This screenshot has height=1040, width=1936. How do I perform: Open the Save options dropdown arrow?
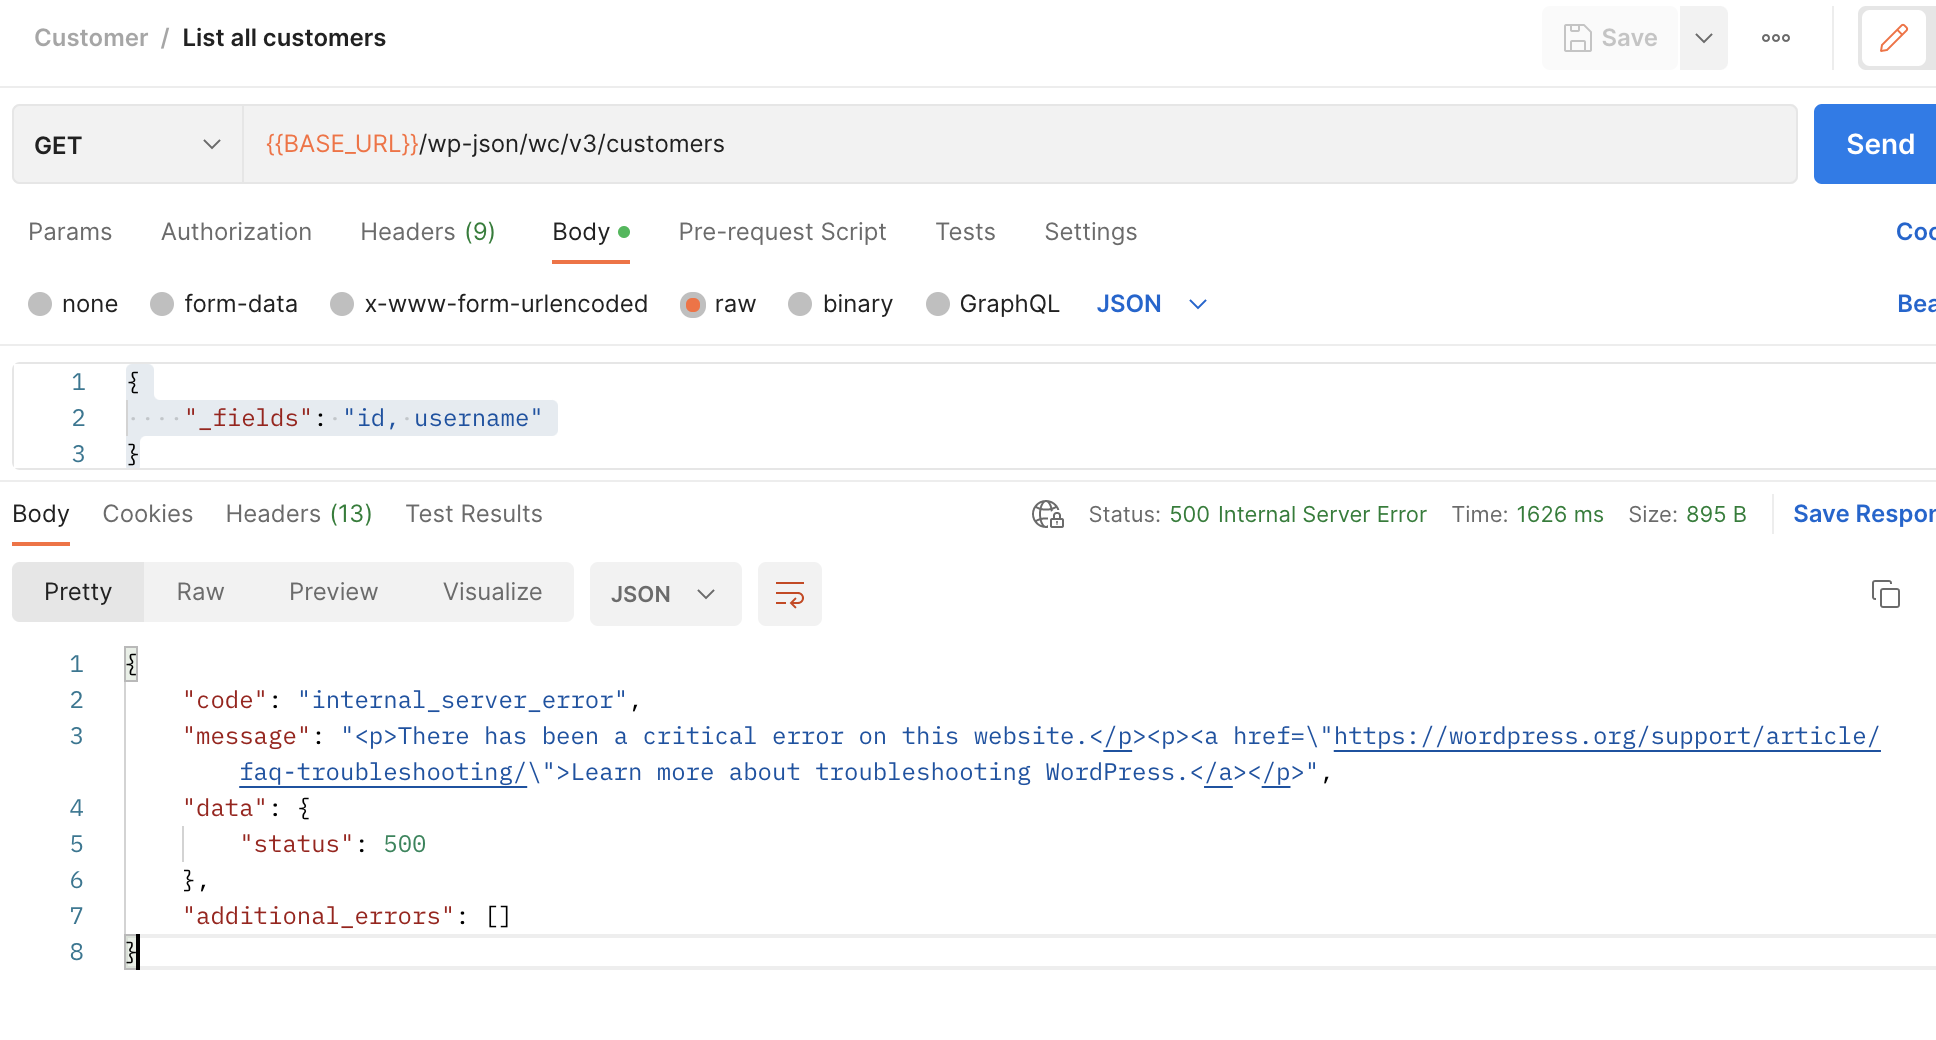[x=1704, y=38]
